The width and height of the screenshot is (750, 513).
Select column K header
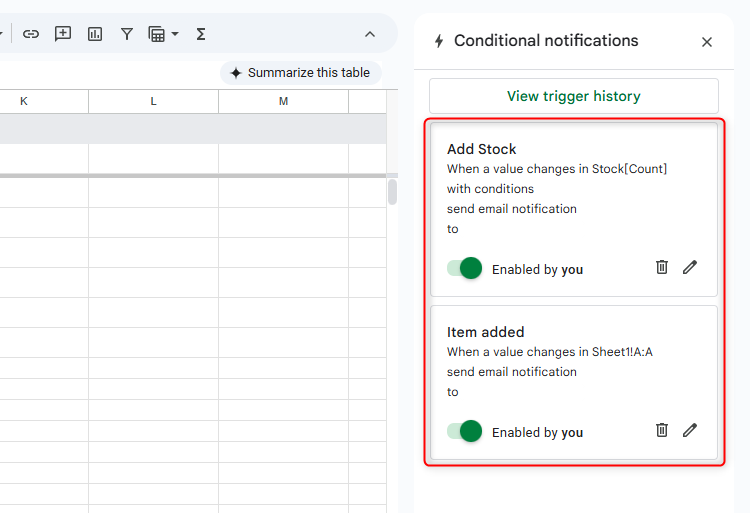point(24,102)
